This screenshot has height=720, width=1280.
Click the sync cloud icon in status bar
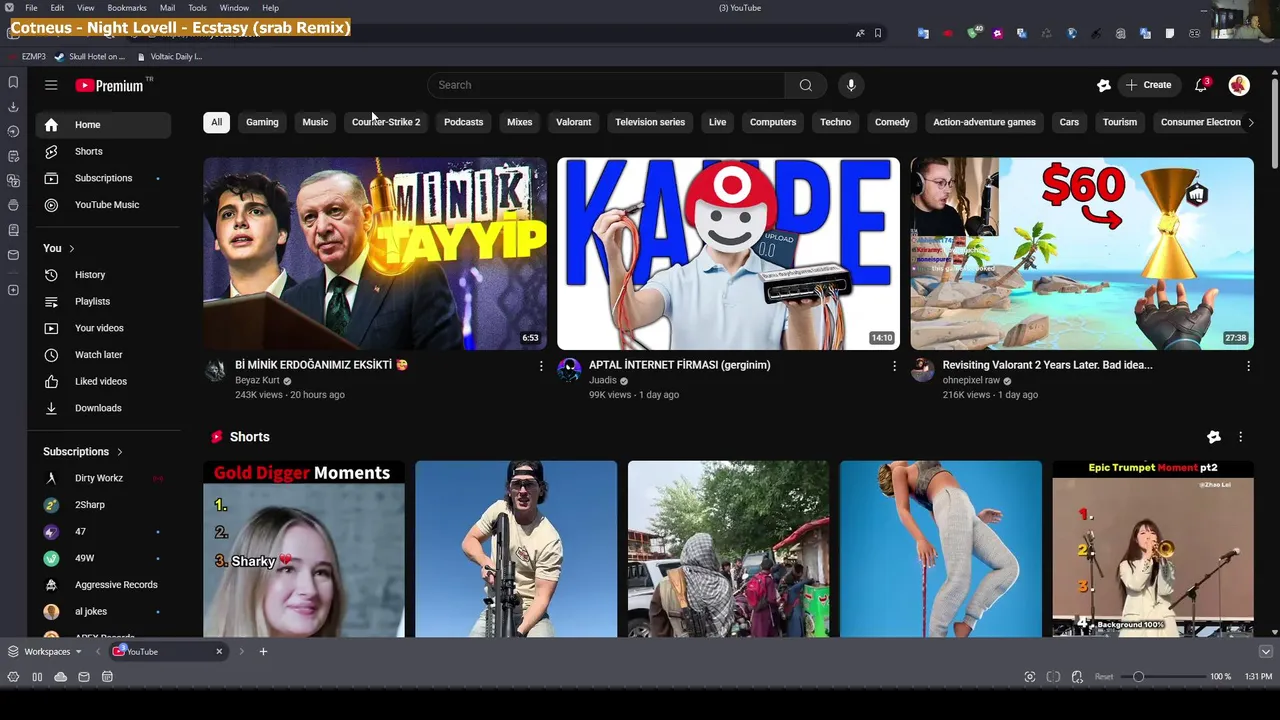[60, 677]
